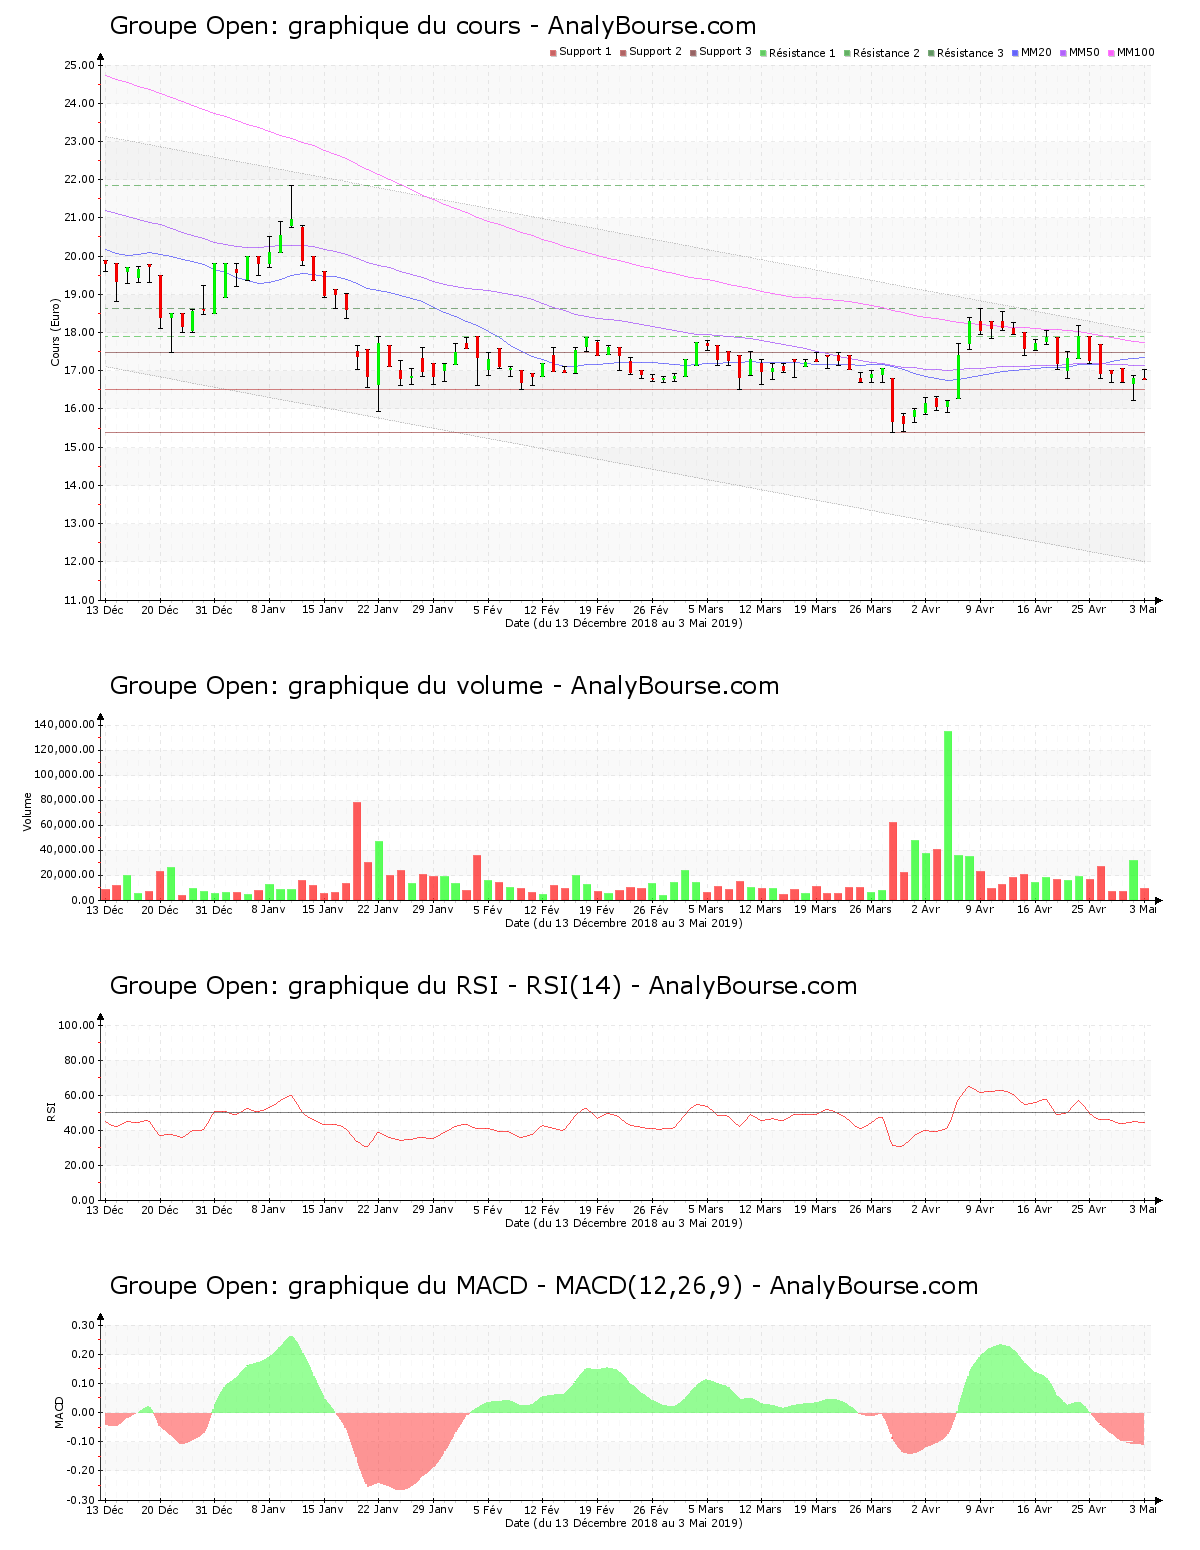
Task: Click '19 Mars' date on RSI chart
Action: pos(815,1210)
